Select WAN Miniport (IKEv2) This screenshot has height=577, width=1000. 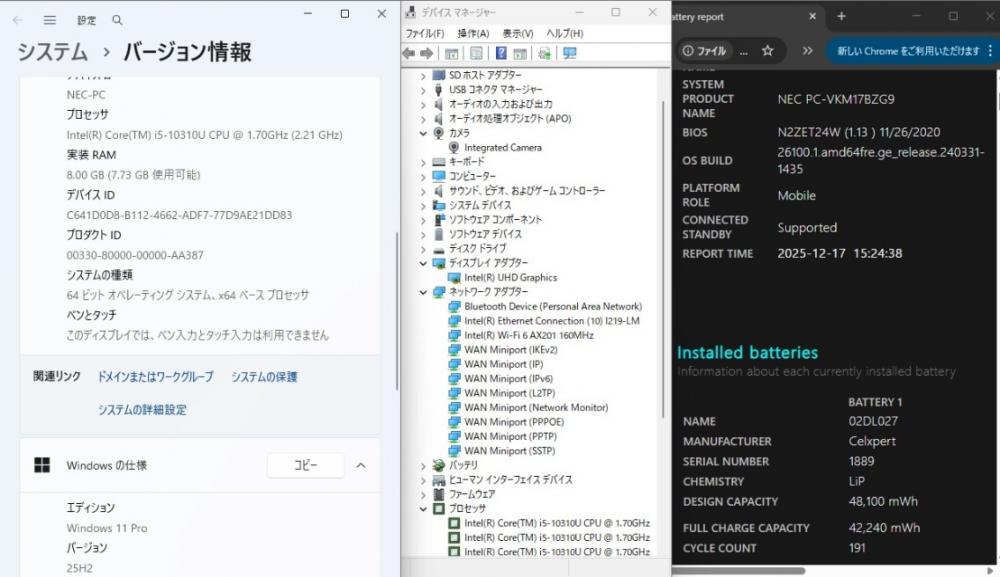(511, 350)
